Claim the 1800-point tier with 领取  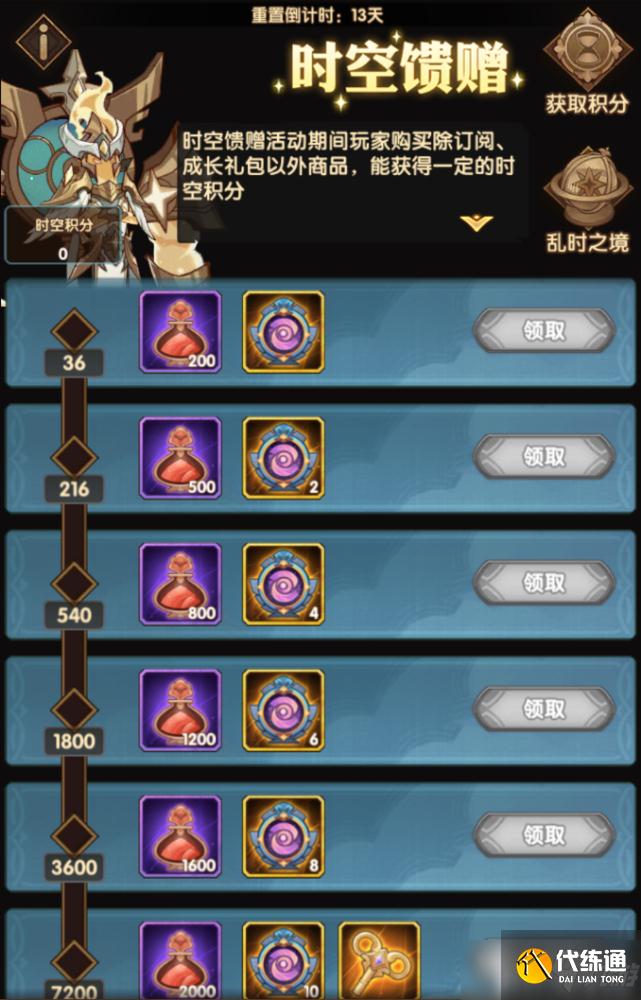click(544, 709)
